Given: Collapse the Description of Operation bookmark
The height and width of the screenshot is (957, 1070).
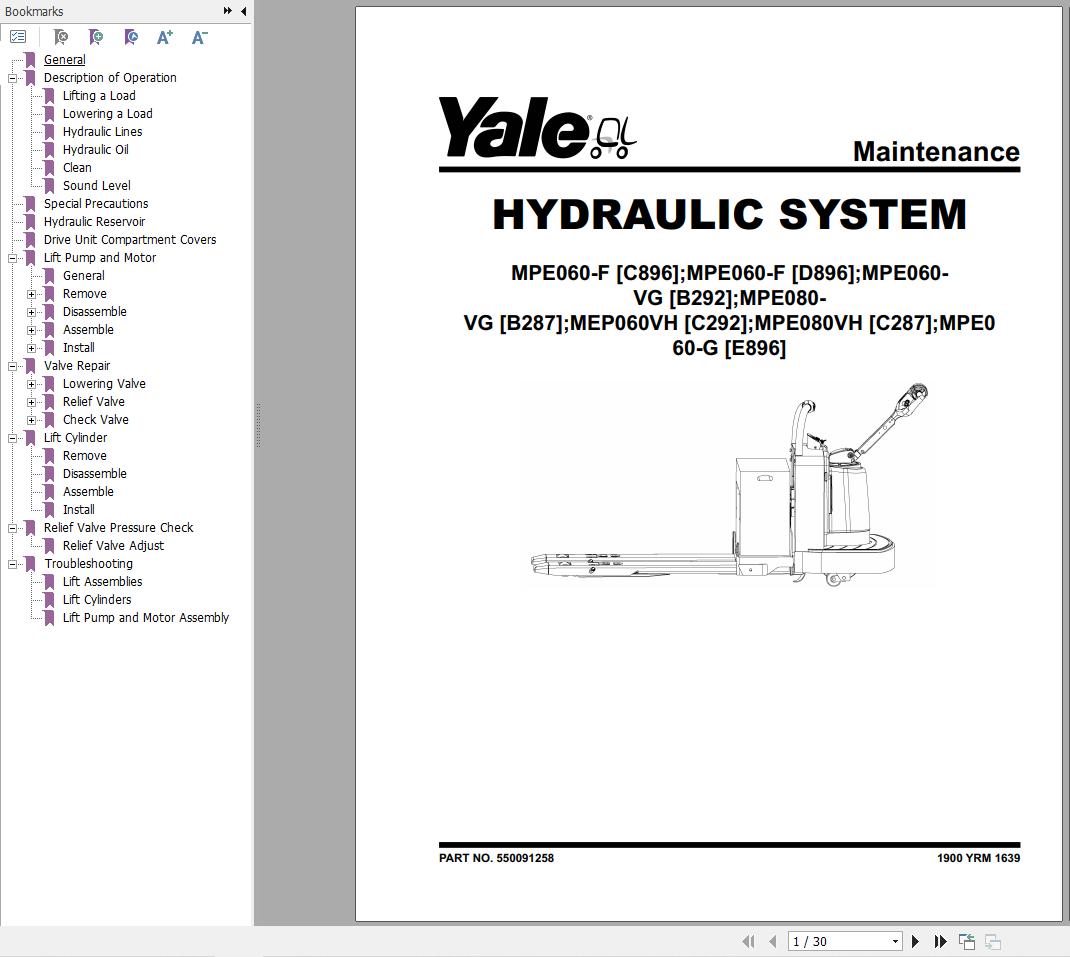Looking at the screenshot, I should coord(12,78).
